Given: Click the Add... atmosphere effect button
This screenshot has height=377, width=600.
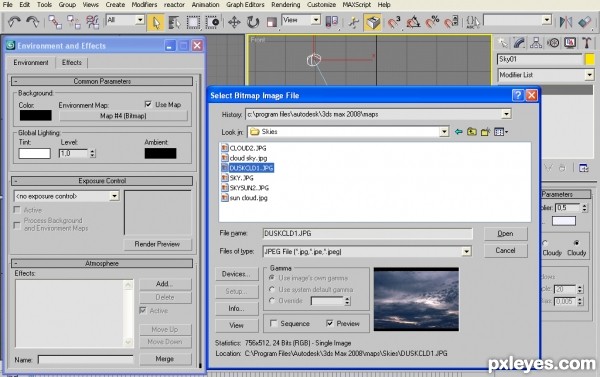Looking at the screenshot, I should coord(165,284).
